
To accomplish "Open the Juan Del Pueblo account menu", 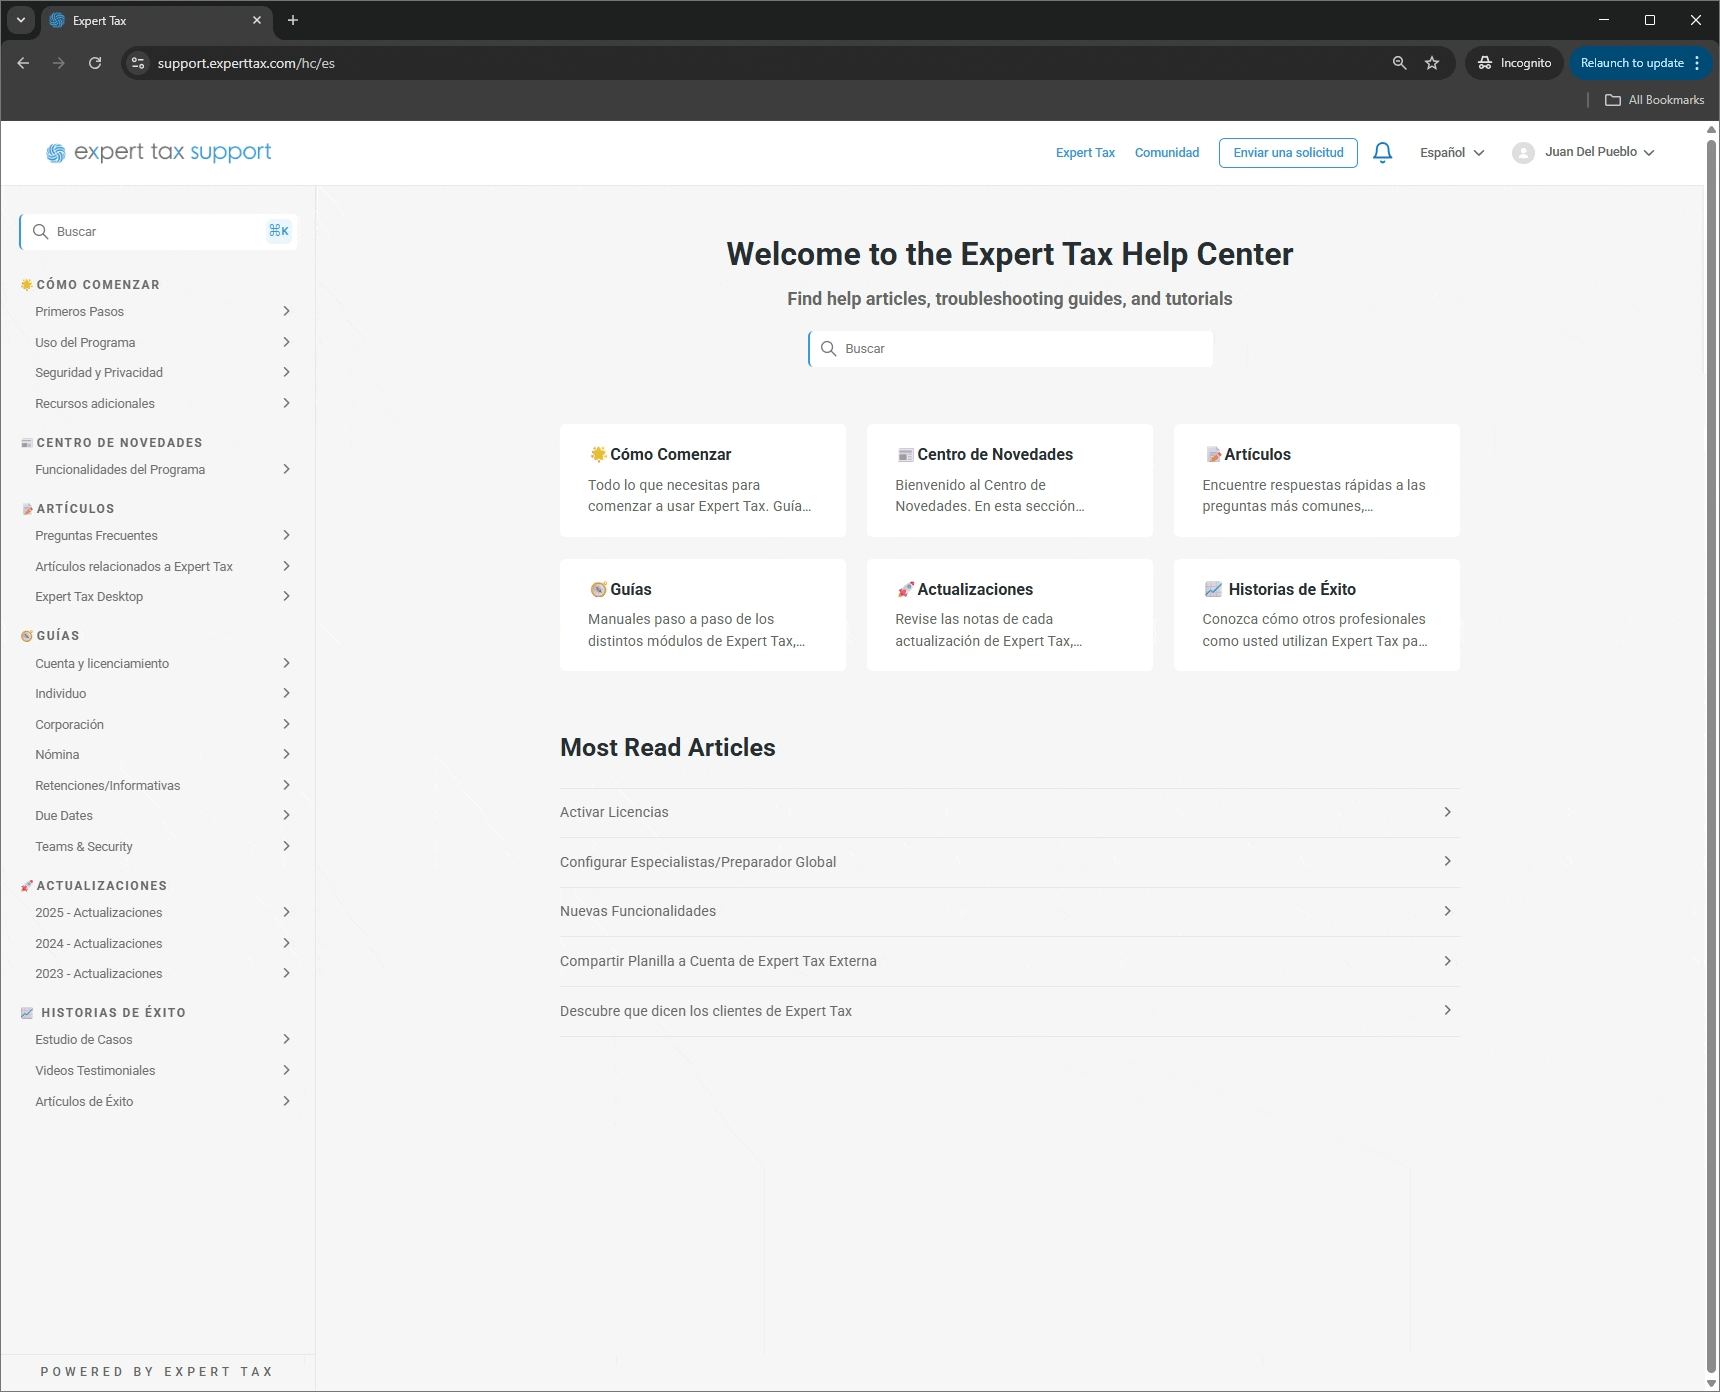I will click(1599, 152).
